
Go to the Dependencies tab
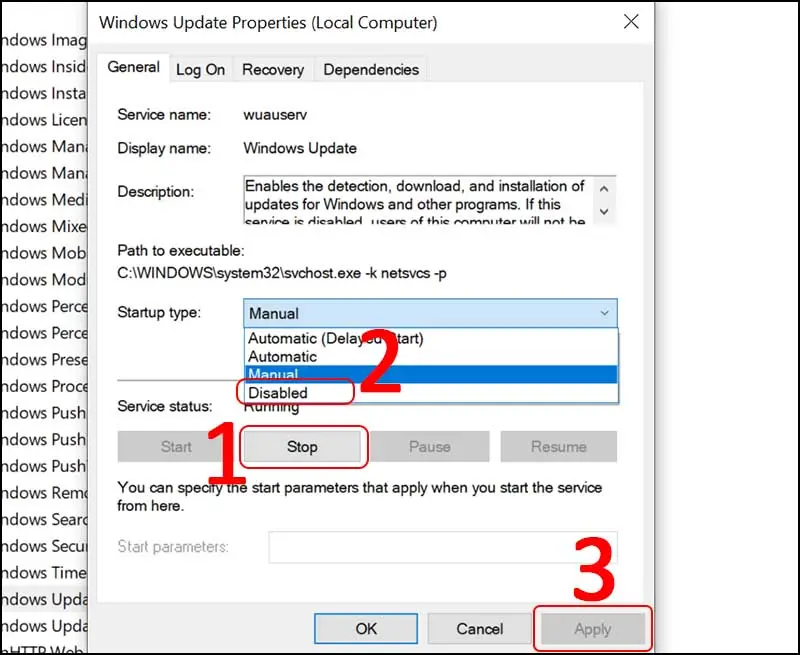[x=371, y=69]
